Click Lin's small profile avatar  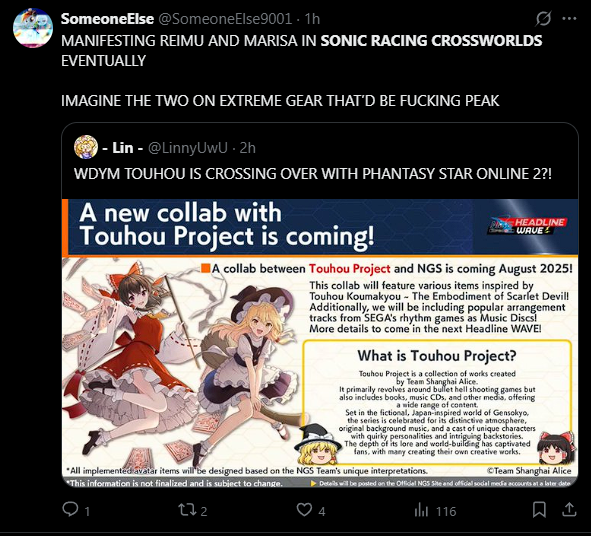[86, 147]
